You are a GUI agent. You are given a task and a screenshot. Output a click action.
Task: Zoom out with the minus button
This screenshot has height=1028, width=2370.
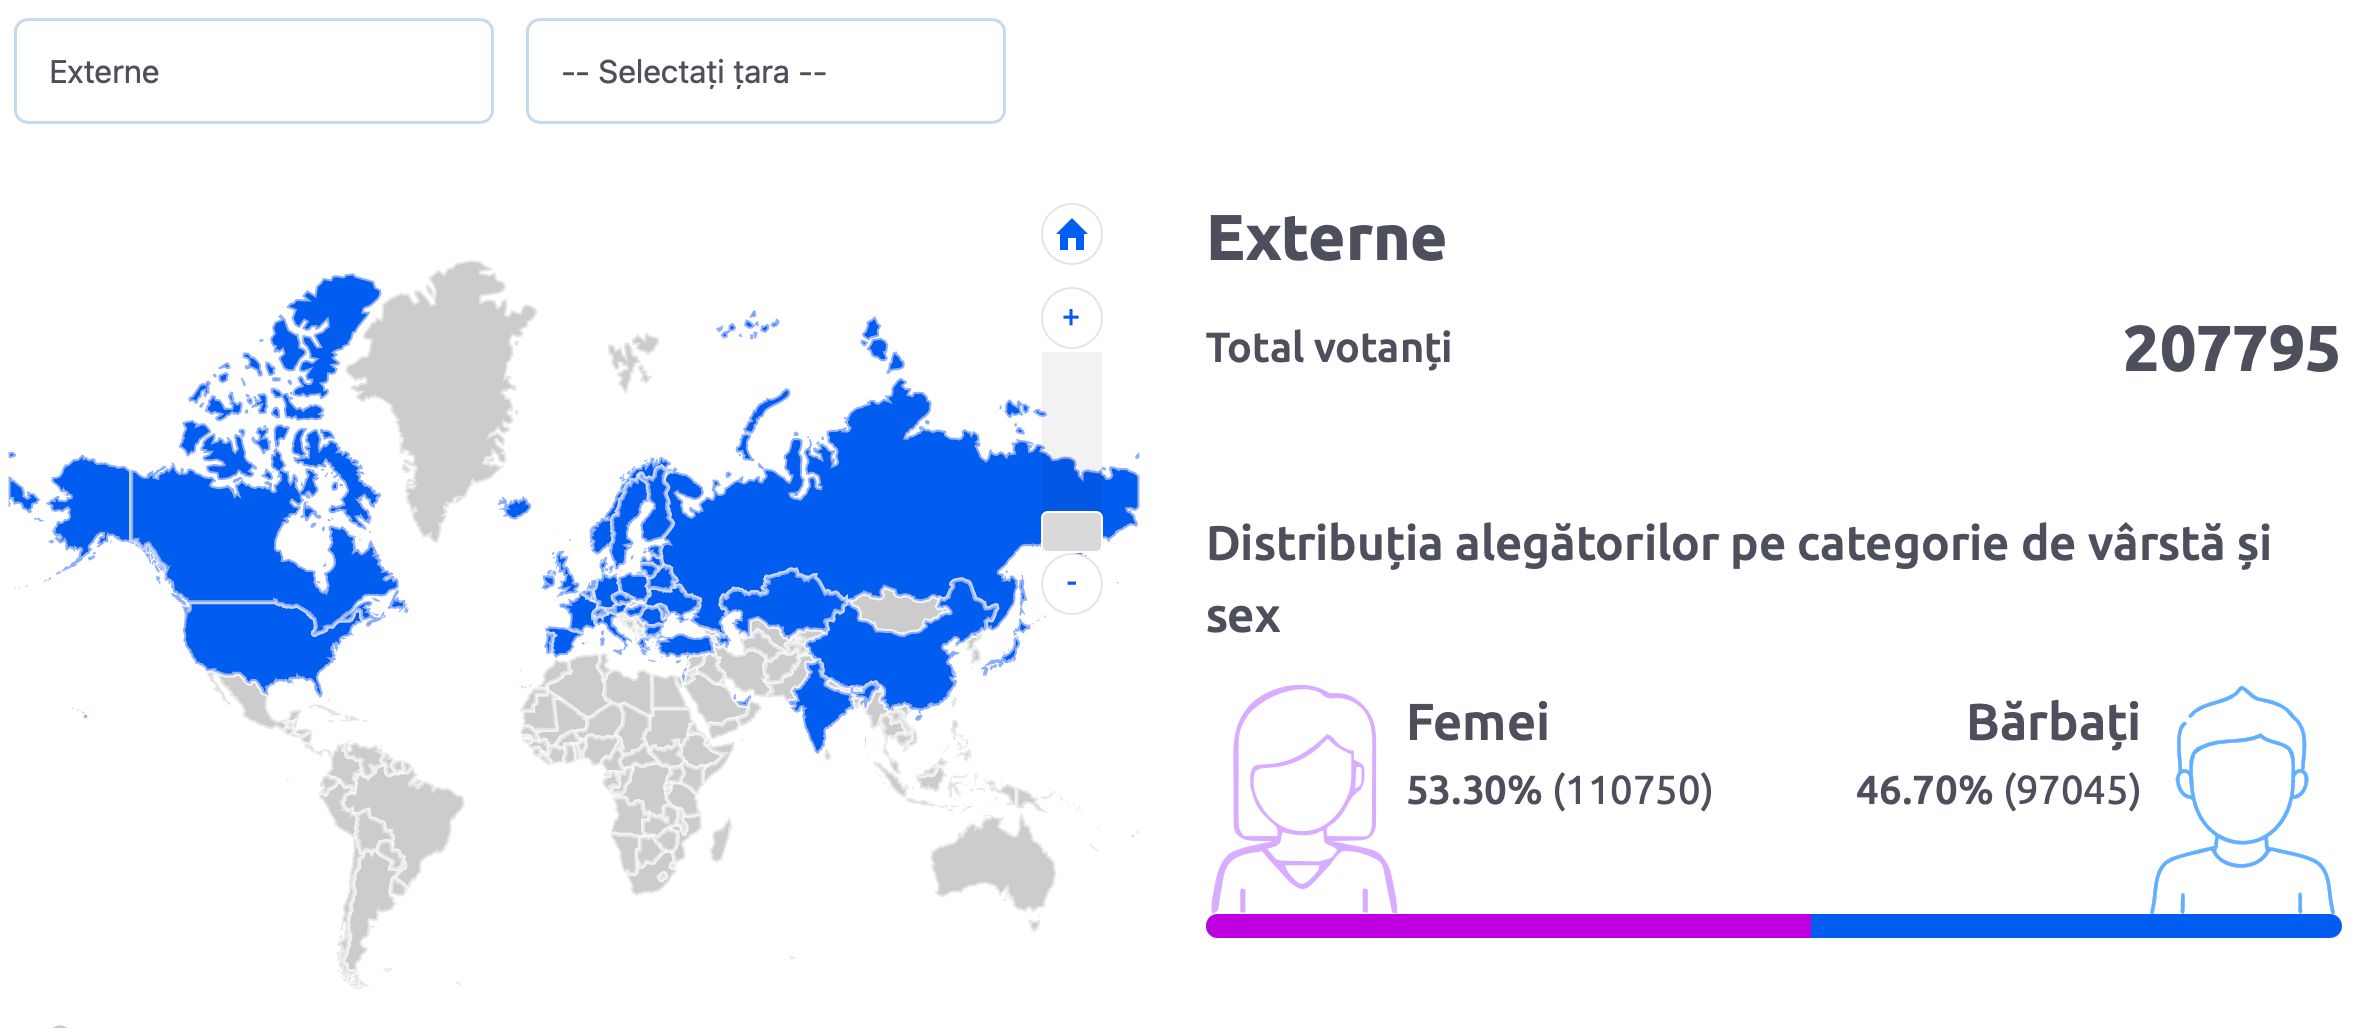(1072, 583)
